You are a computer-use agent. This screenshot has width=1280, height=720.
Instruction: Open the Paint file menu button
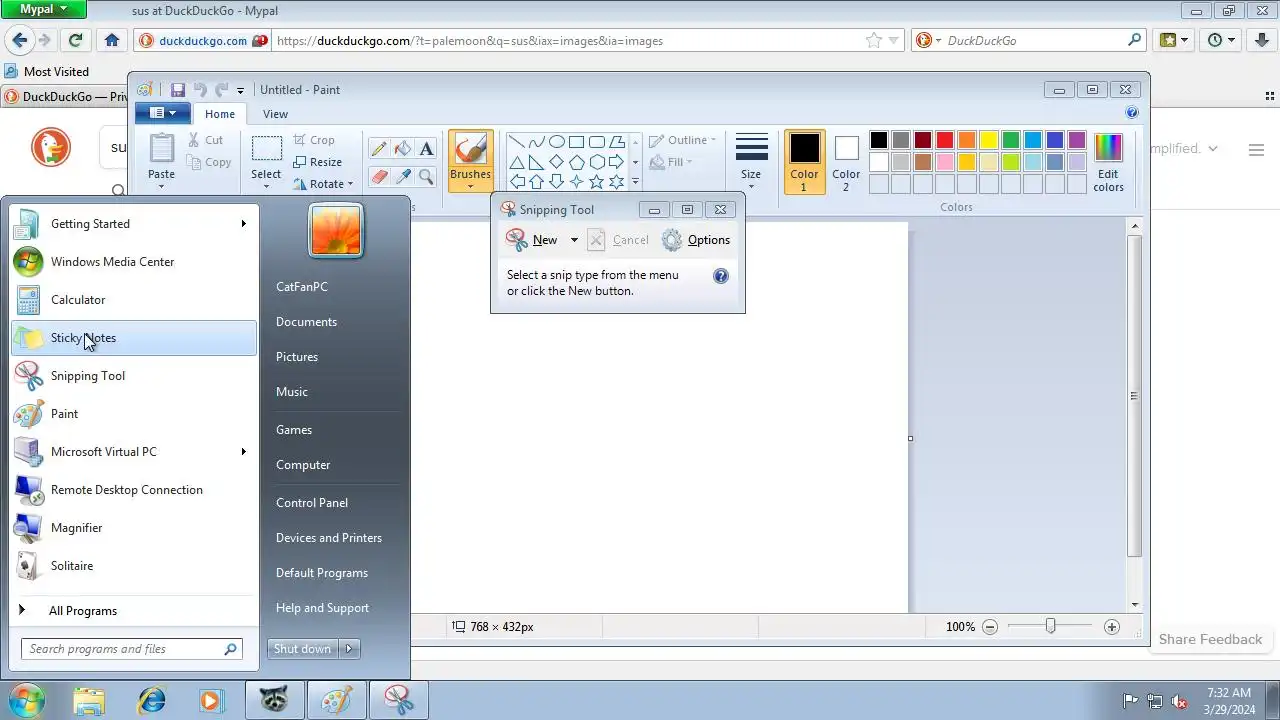pyautogui.click(x=161, y=113)
